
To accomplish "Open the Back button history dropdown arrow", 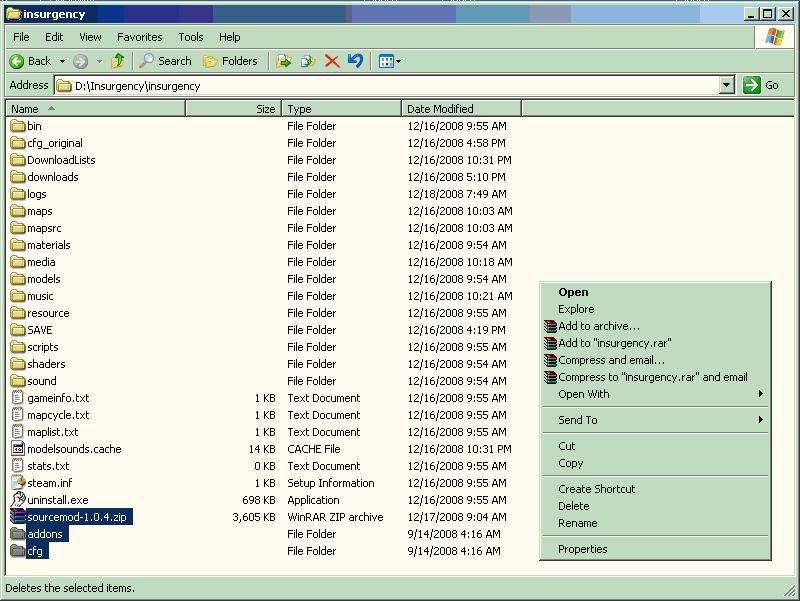I will tap(62, 61).
